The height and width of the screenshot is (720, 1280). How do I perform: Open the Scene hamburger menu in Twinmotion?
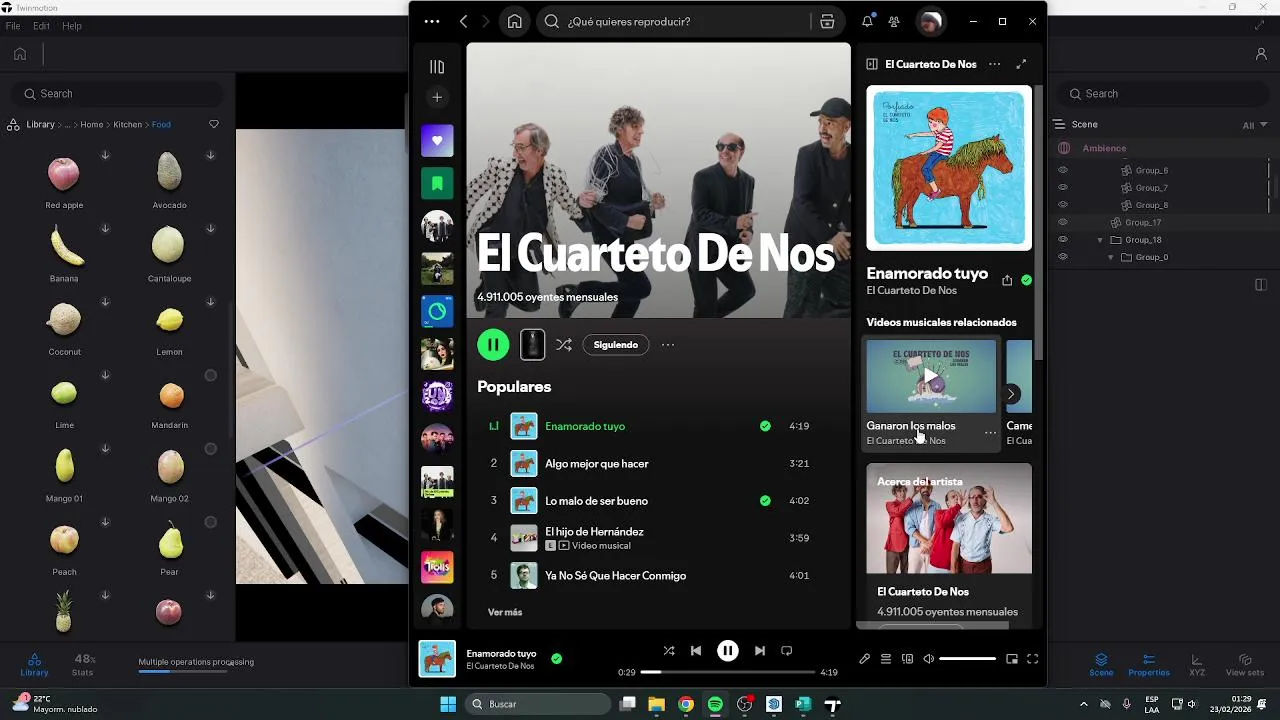click(x=1058, y=125)
